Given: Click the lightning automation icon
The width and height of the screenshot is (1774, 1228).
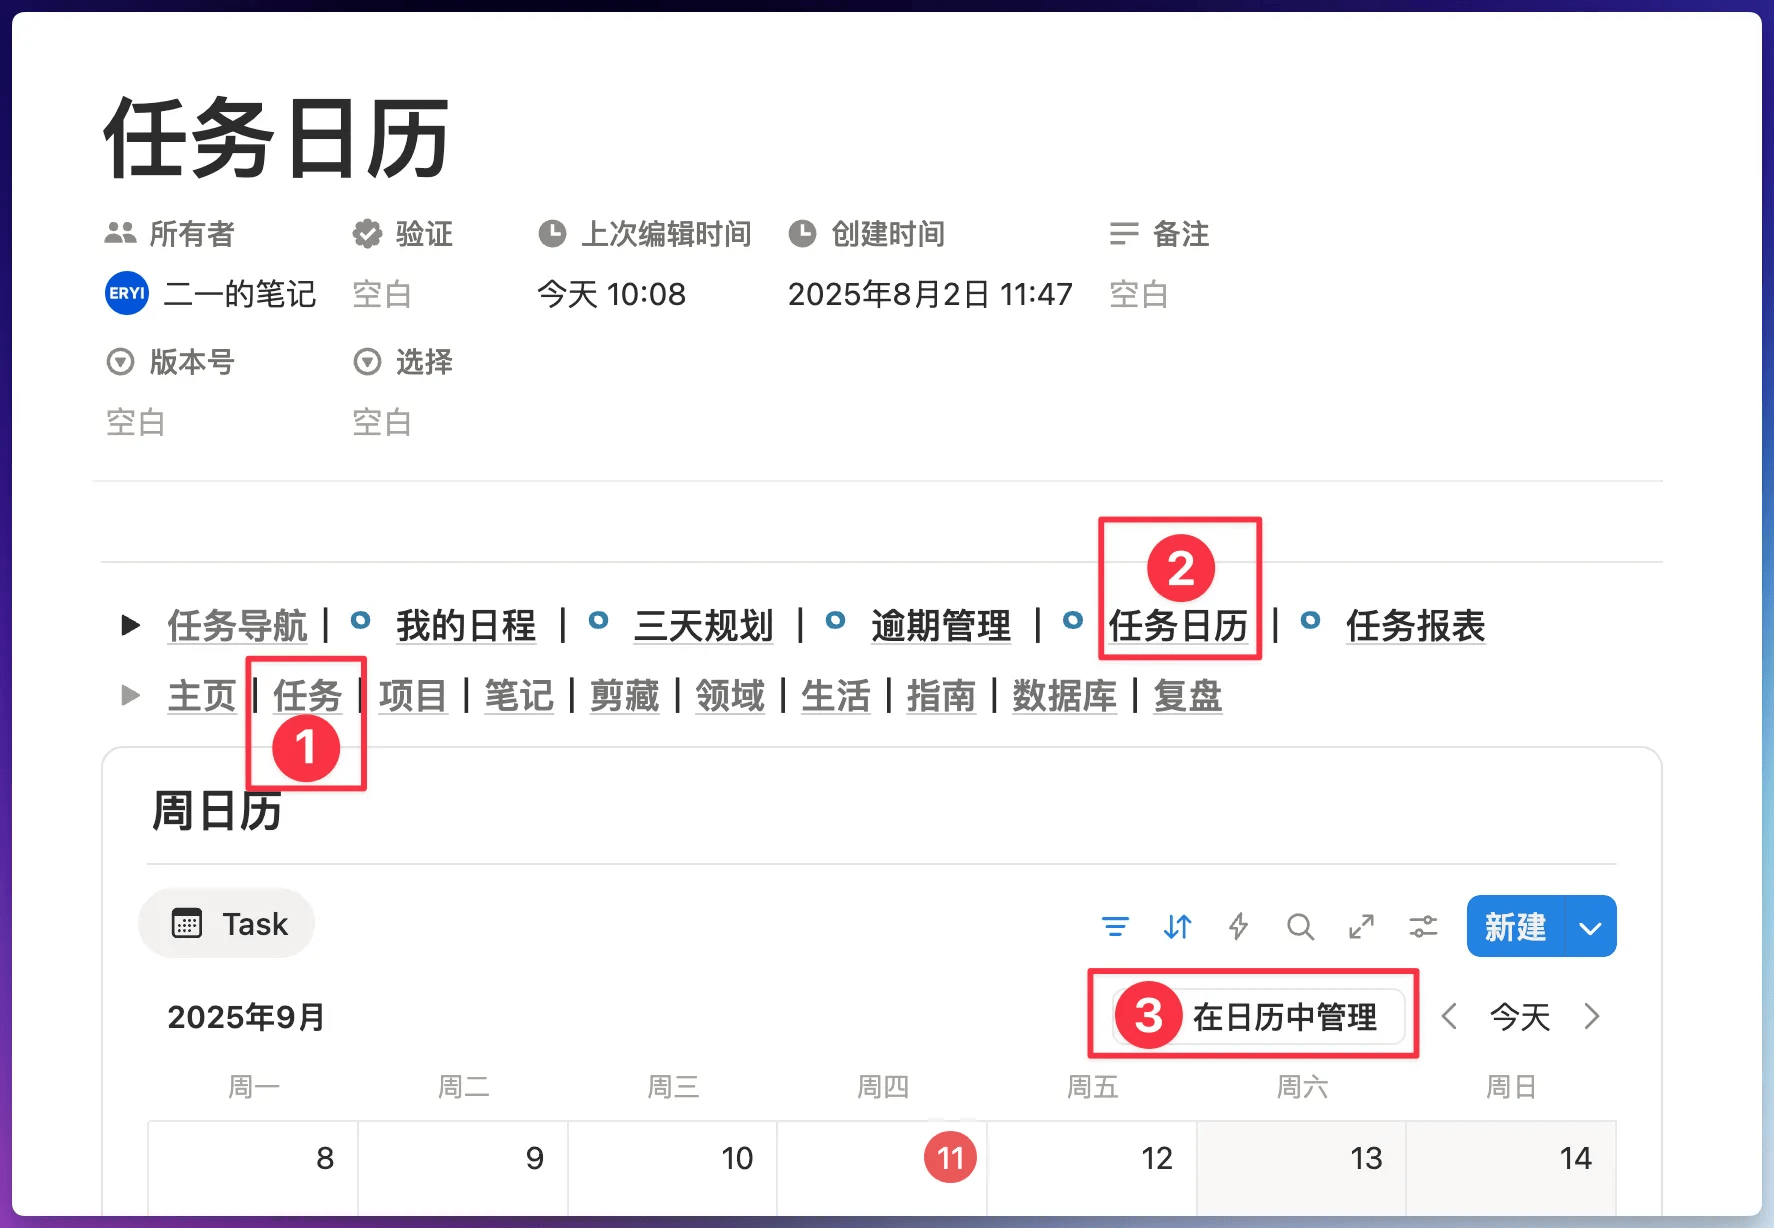Looking at the screenshot, I should 1238,927.
